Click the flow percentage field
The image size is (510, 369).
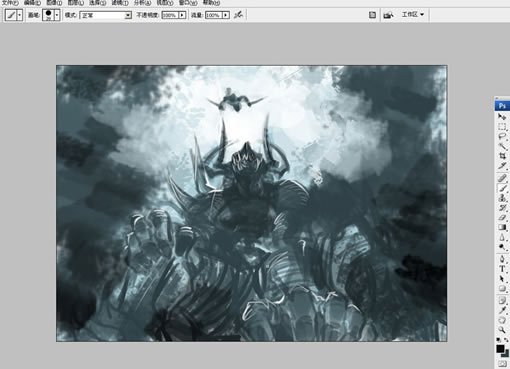pos(214,15)
